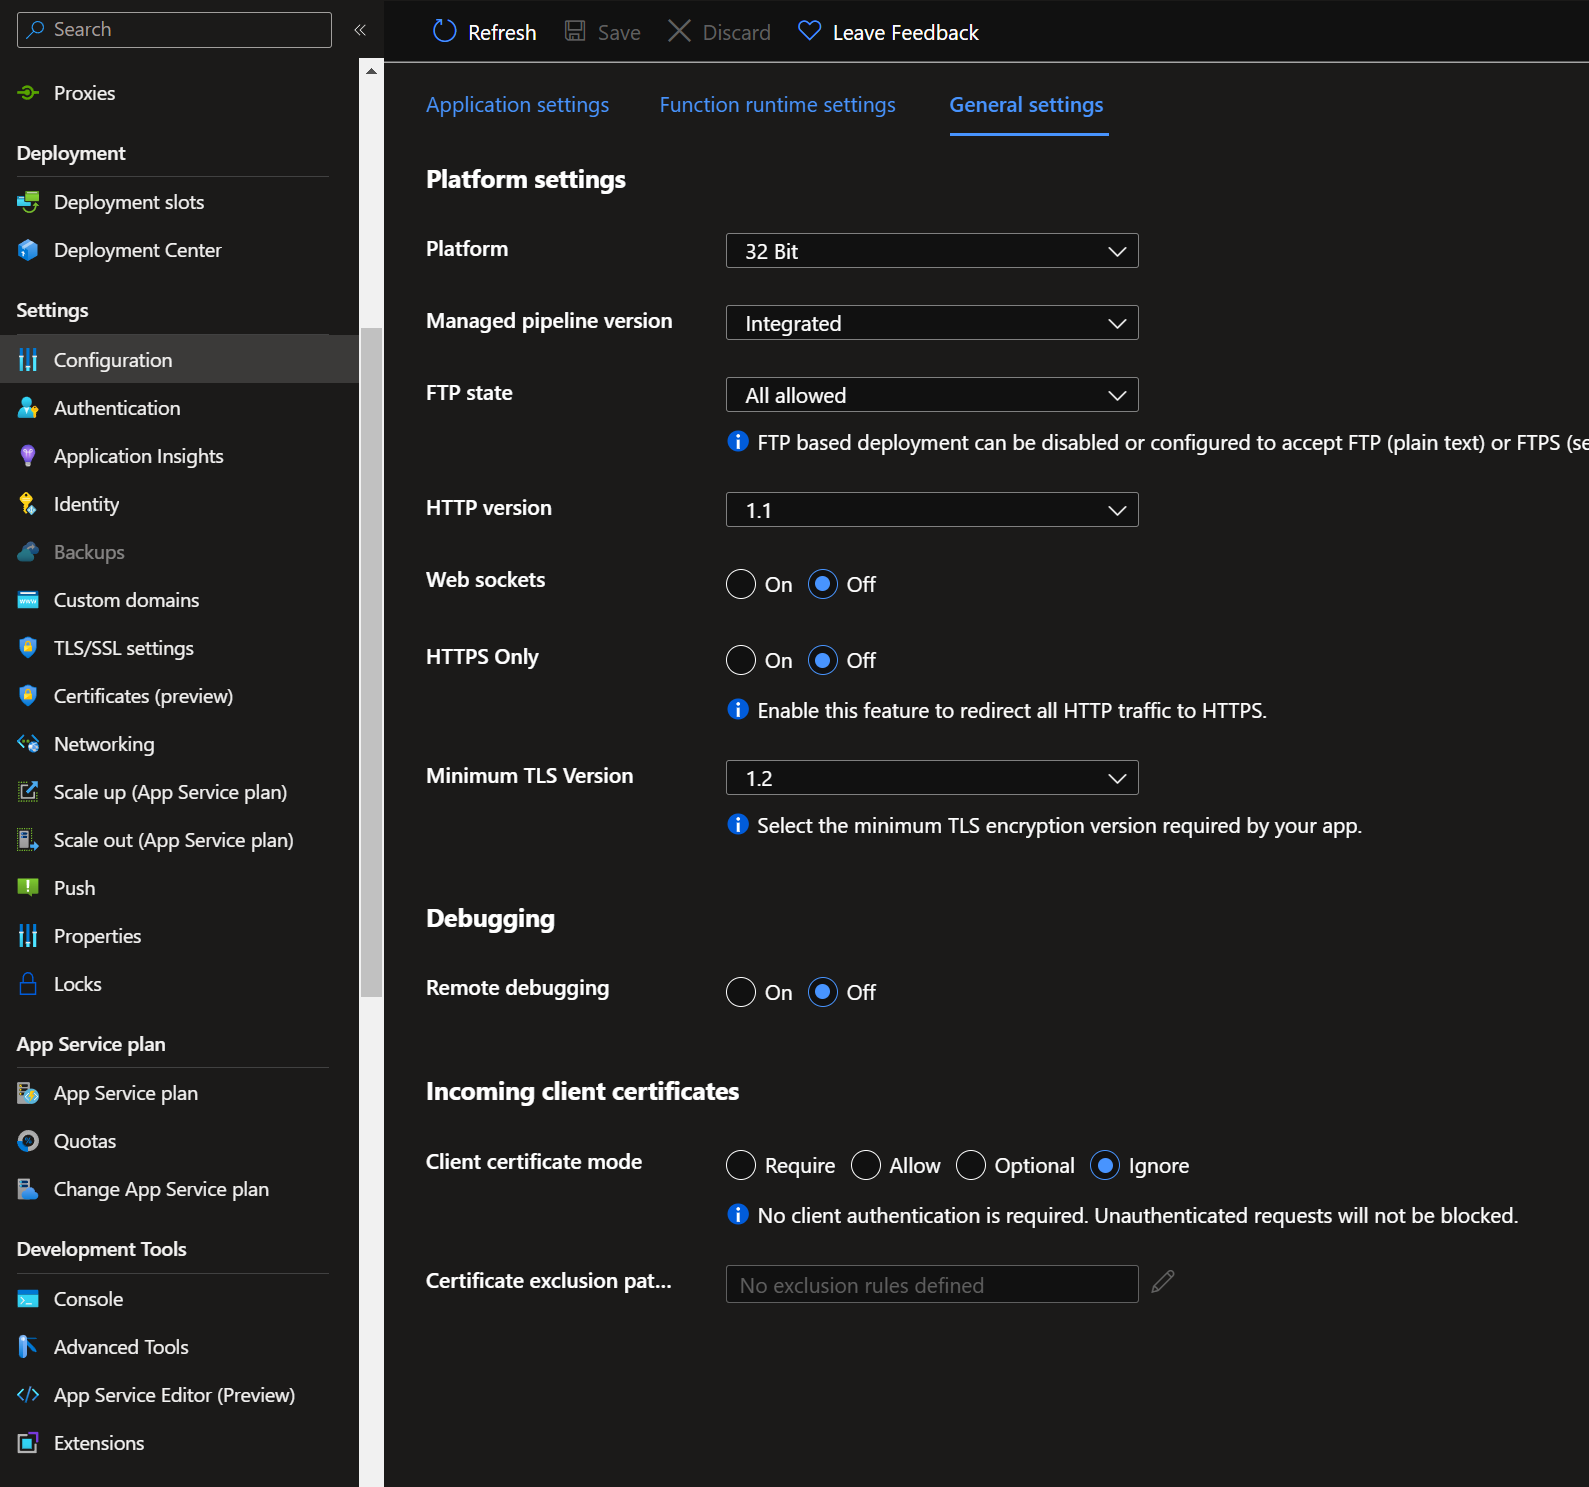
Task: Set client certificate mode to Allow
Action: [866, 1165]
